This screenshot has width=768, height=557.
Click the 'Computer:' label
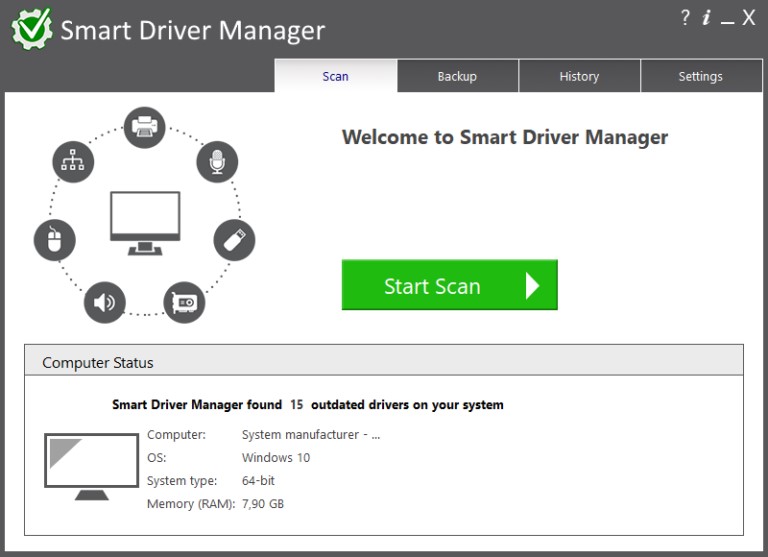[x=176, y=435]
